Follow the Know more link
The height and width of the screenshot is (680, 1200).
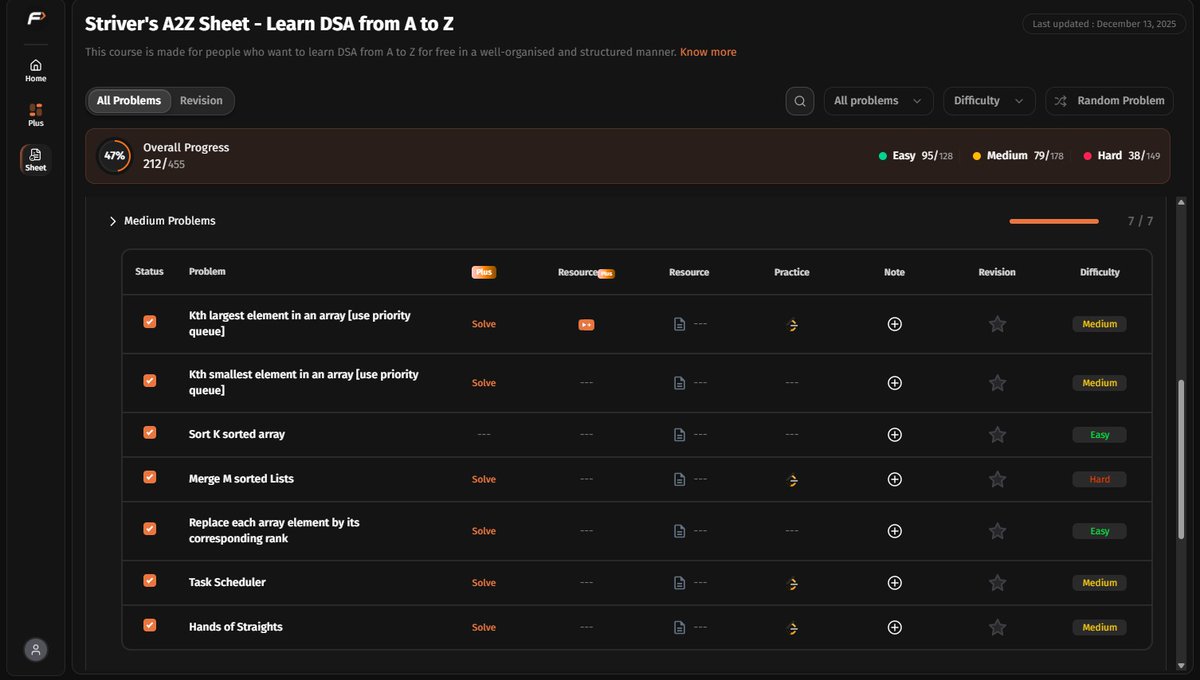click(708, 52)
